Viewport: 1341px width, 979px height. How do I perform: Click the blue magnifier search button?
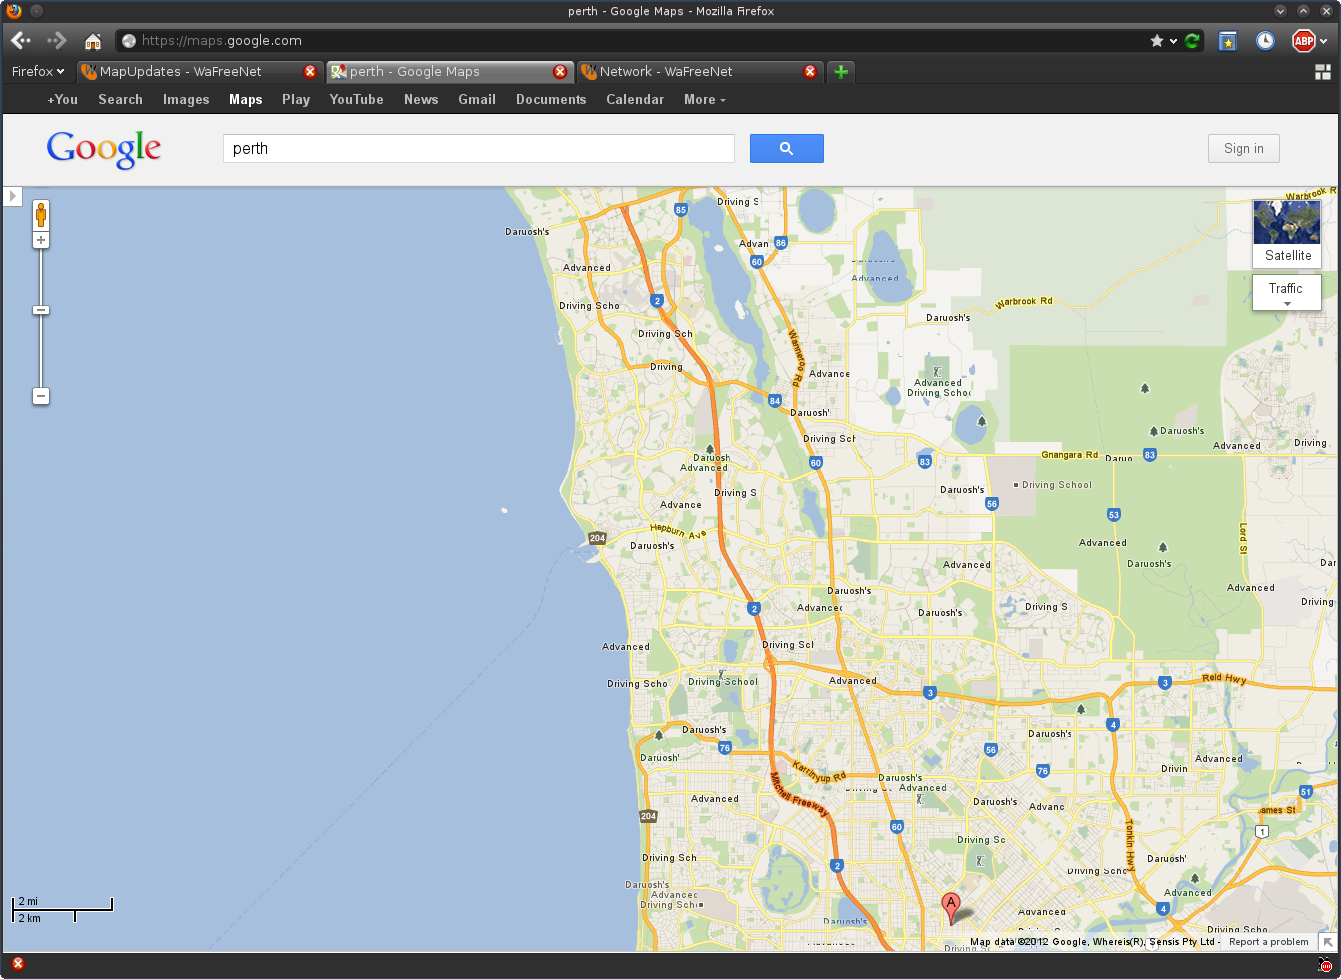(786, 148)
